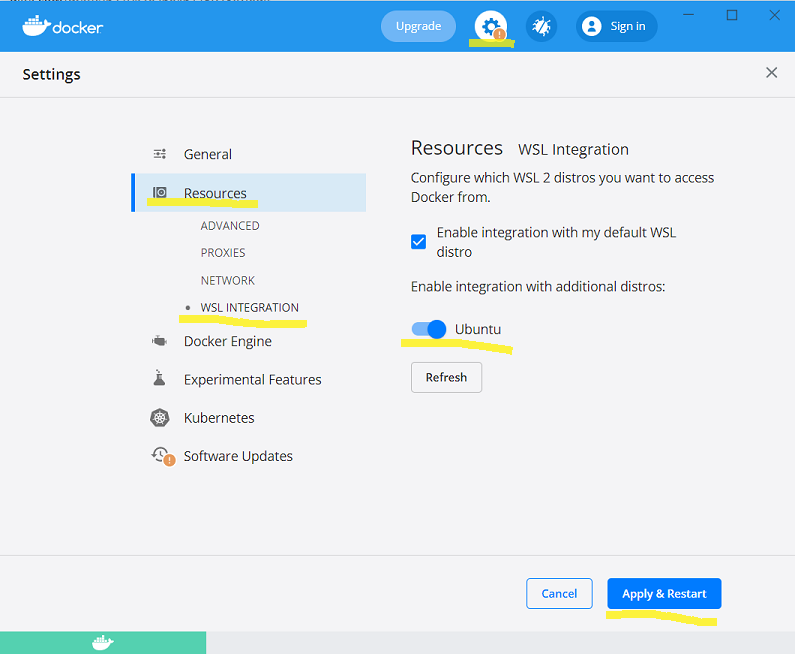This screenshot has width=795, height=654.
Task: Open Kubernetes settings
Action: coord(219,418)
